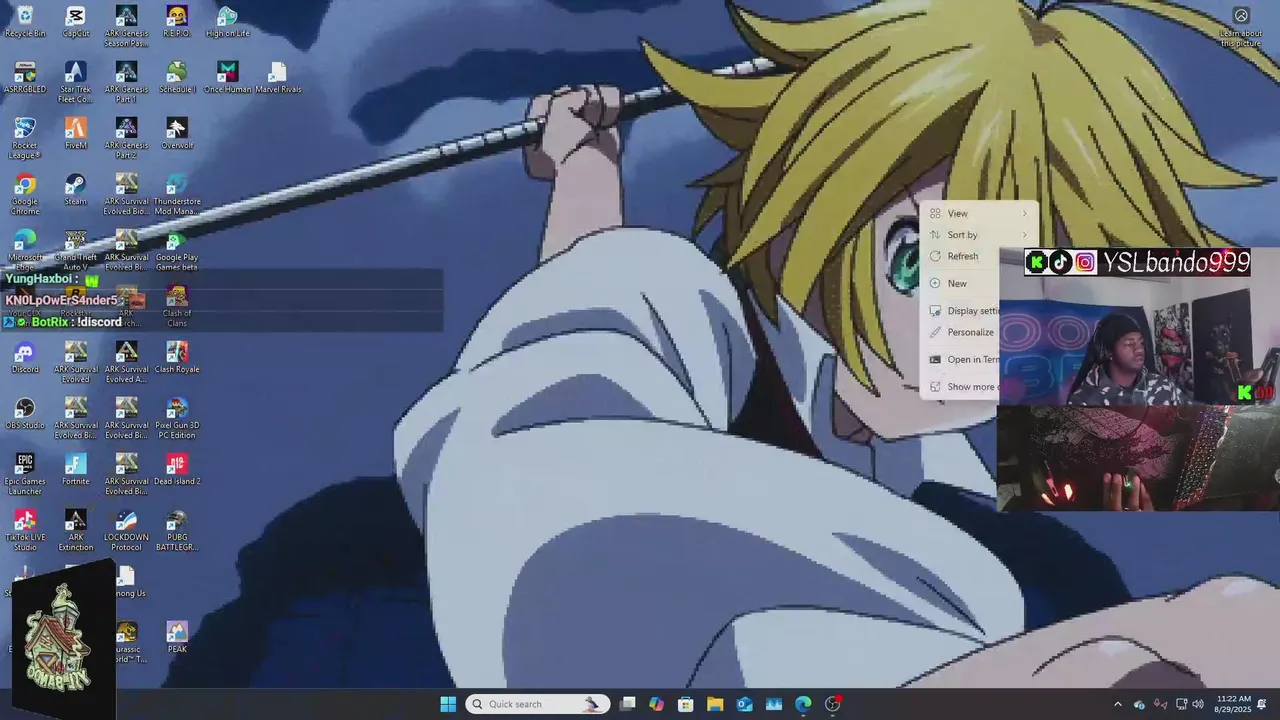Screen dimensions: 1280x720
Task: Select the PEAK game shortcut
Action: click(177, 638)
